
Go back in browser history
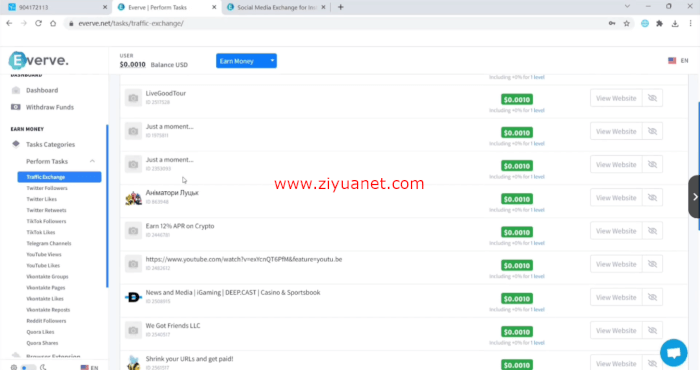9,23
